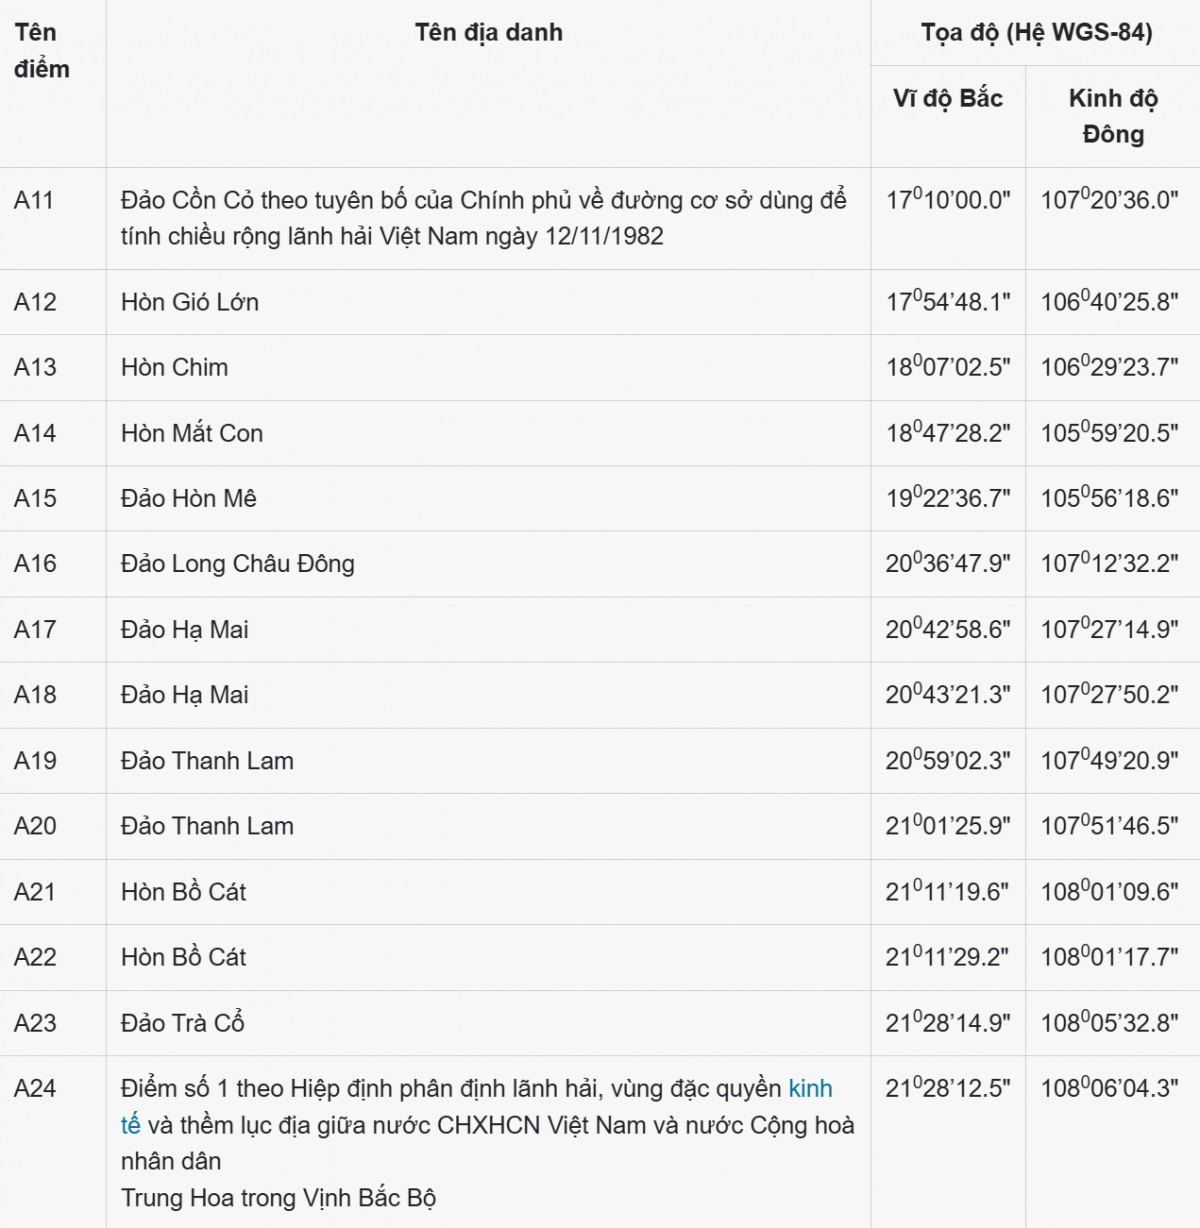Select latitude 21°01'25.9" in row A20
The width and height of the screenshot is (1200, 1228).
click(x=948, y=826)
